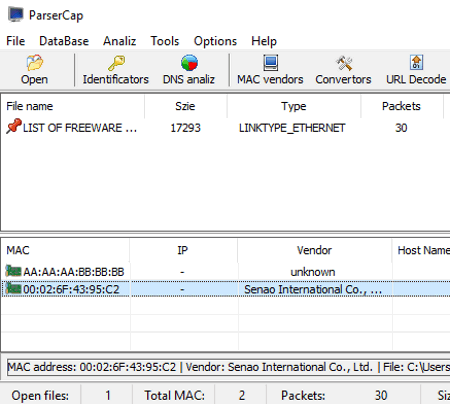450x404 pixels.
Task: Click the Open folder icon
Action: pyautogui.click(x=35, y=63)
